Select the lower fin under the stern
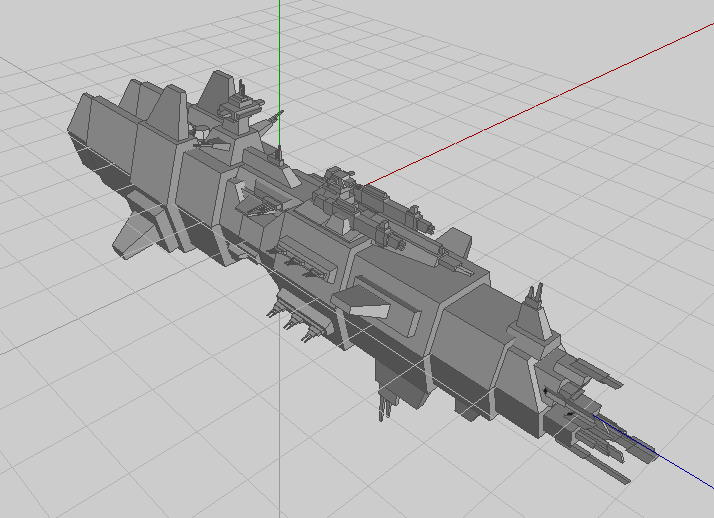 pos(136,234)
